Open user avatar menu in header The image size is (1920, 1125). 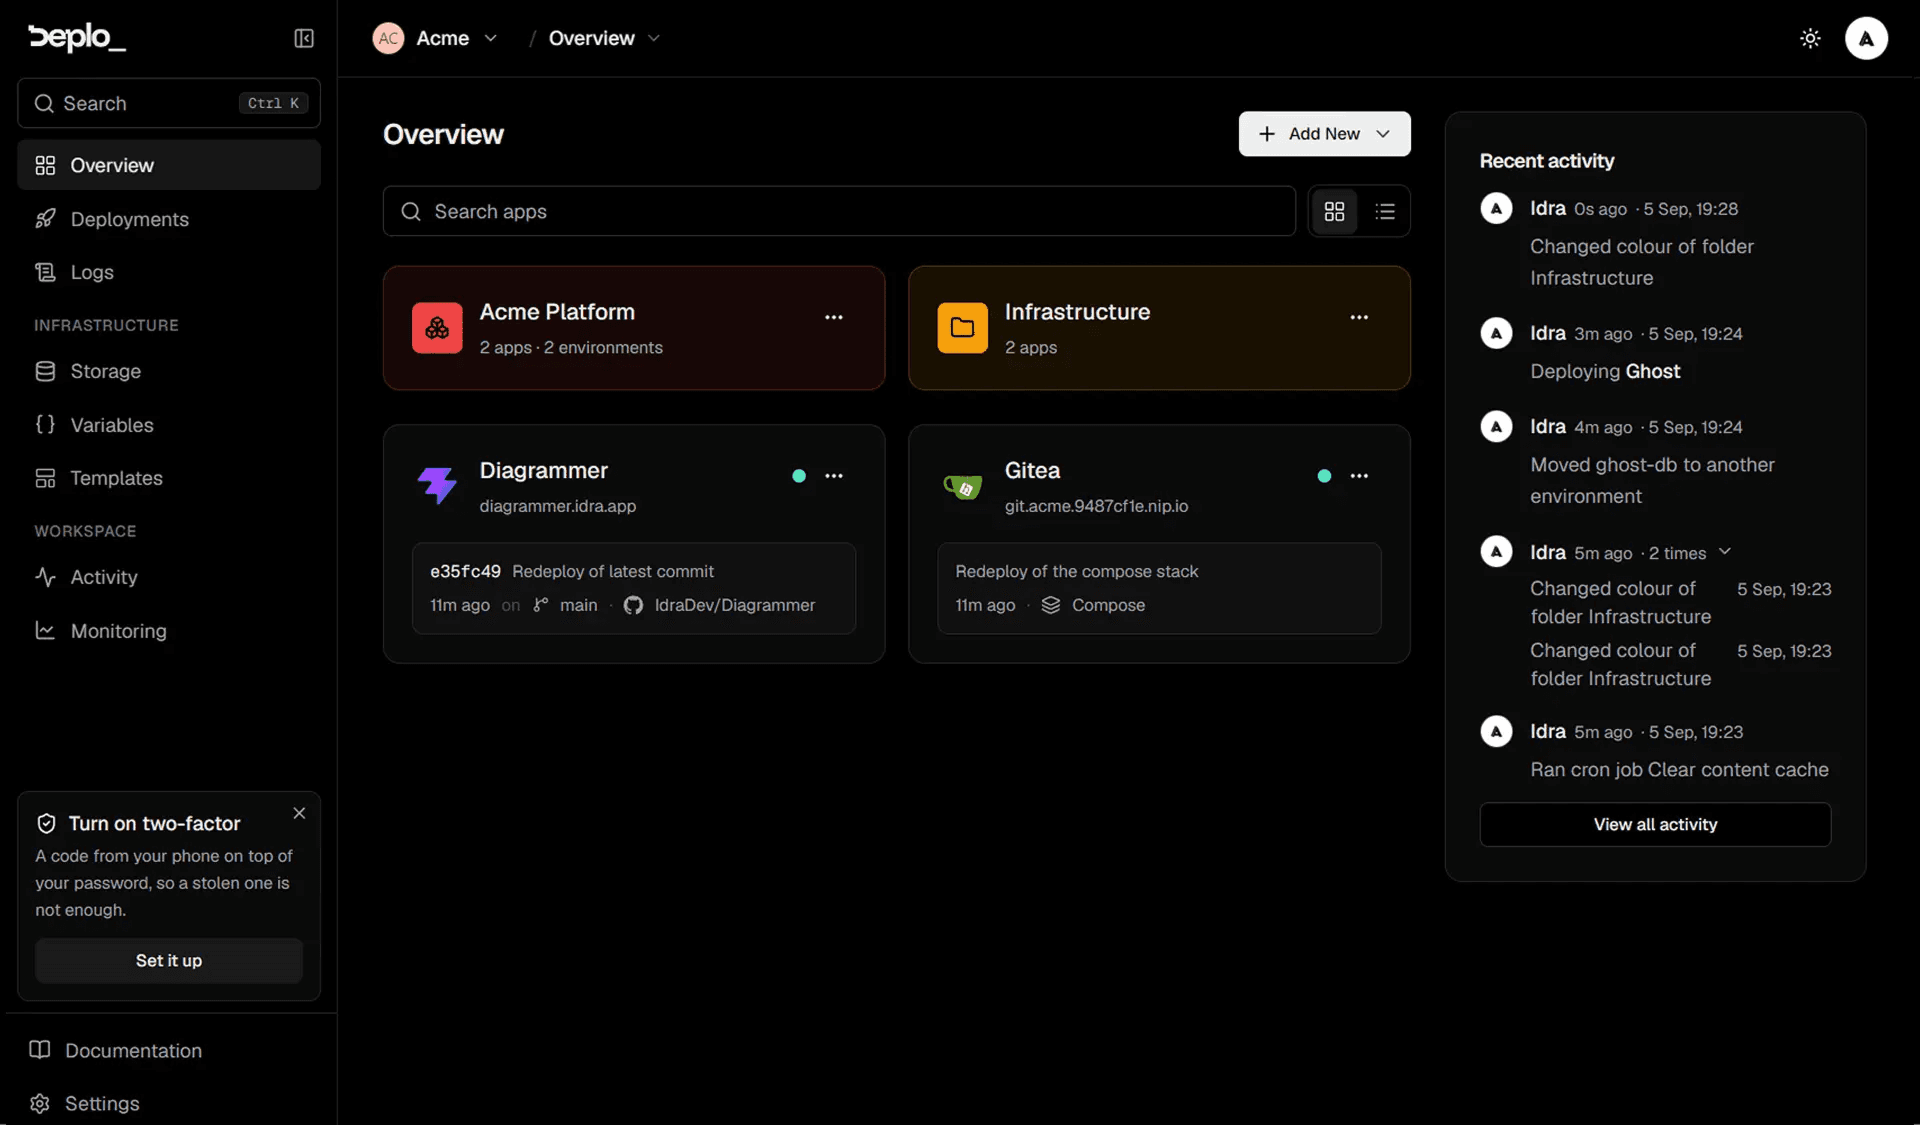tap(1866, 38)
